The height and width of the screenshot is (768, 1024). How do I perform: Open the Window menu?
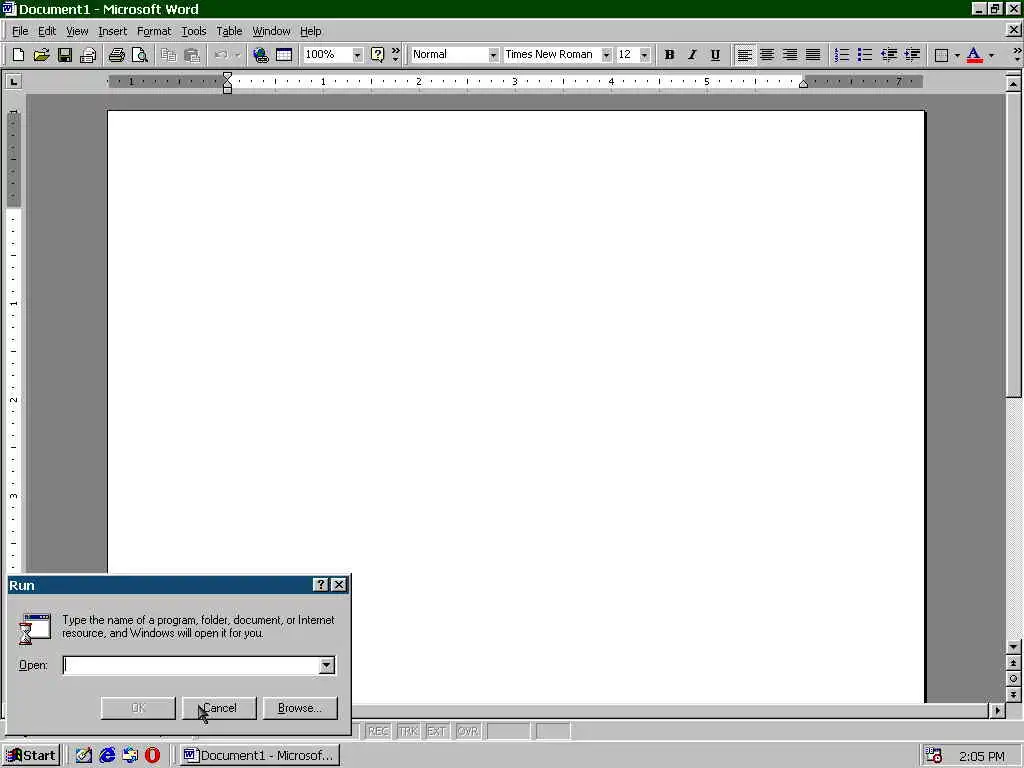pyautogui.click(x=271, y=31)
